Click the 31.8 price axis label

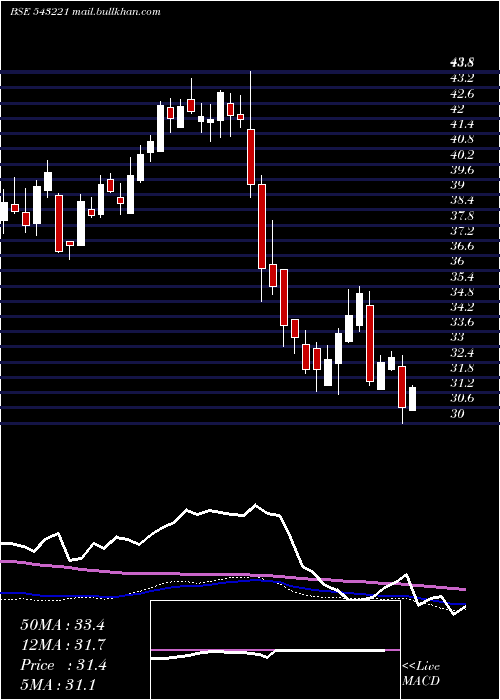[x=462, y=368]
